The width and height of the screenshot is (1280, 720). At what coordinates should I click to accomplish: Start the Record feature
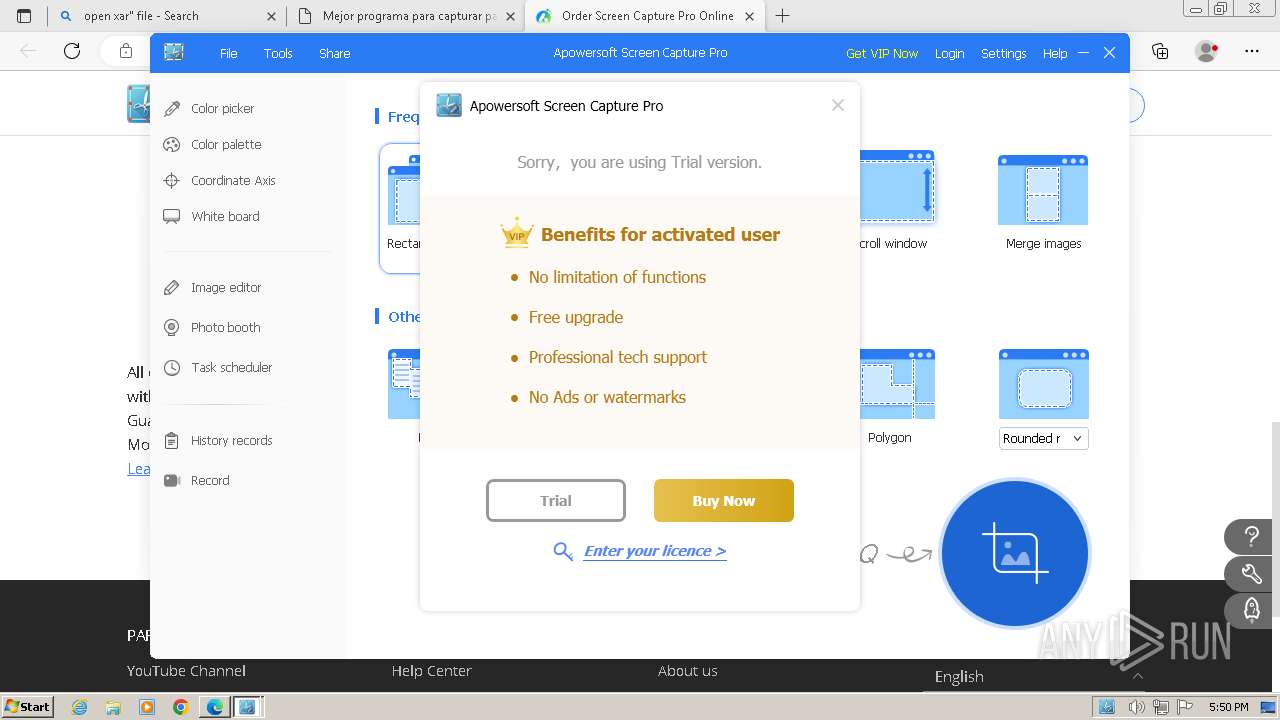point(196,480)
